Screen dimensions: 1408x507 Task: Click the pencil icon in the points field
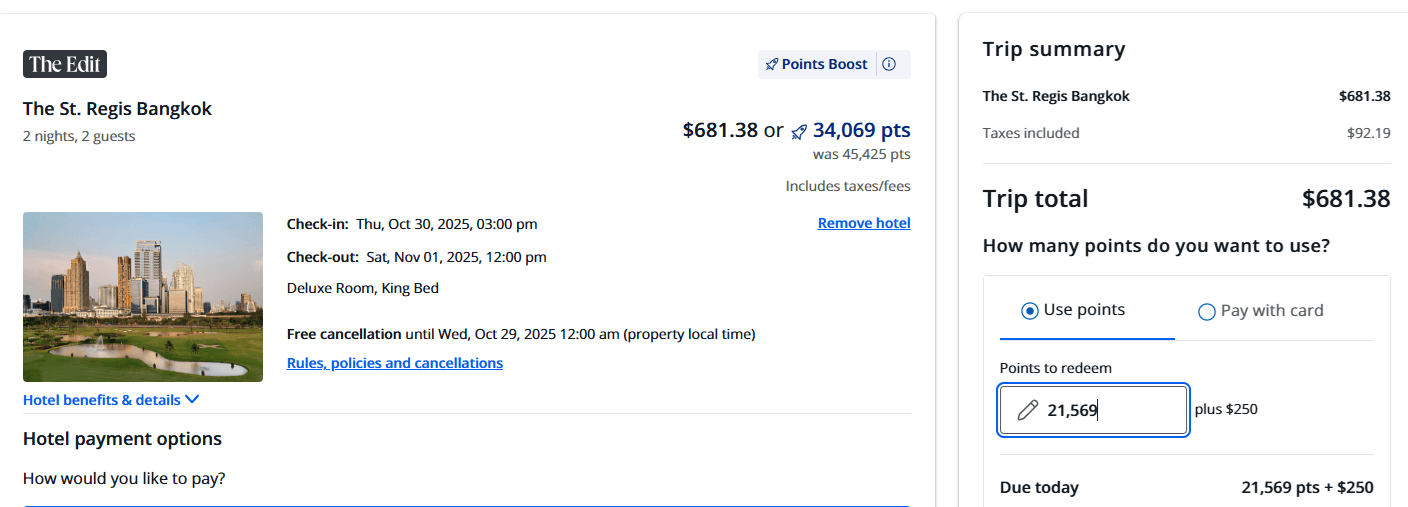point(1027,410)
